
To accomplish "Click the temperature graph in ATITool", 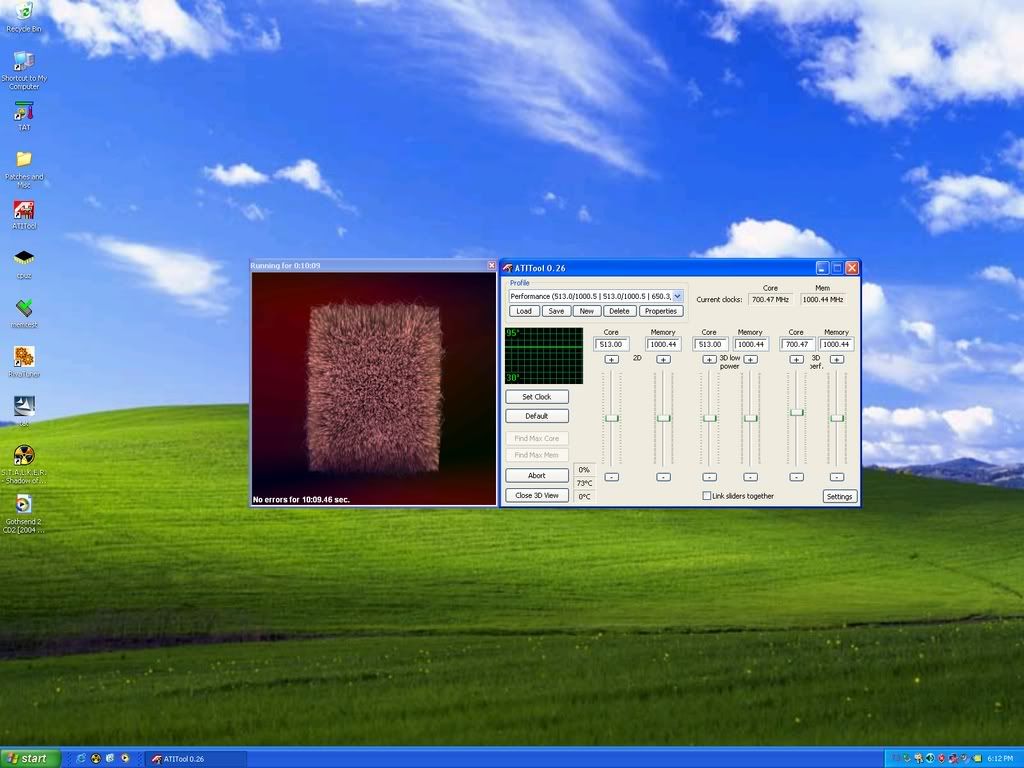I will (x=544, y=356).
